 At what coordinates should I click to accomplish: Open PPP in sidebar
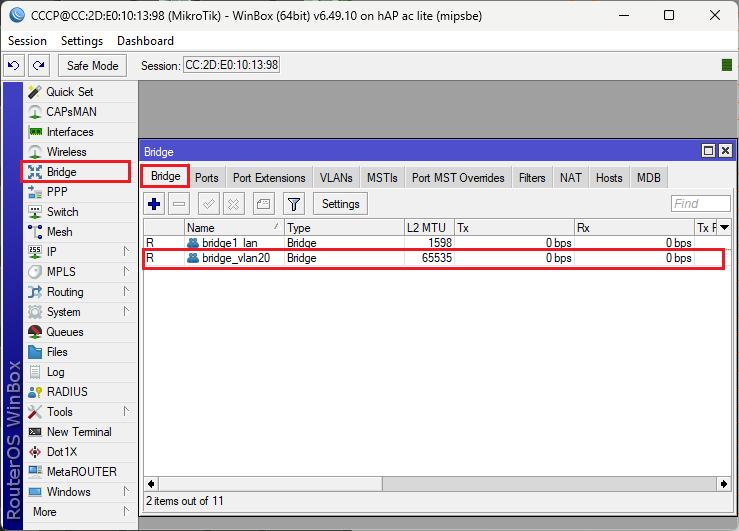[80, 192]
